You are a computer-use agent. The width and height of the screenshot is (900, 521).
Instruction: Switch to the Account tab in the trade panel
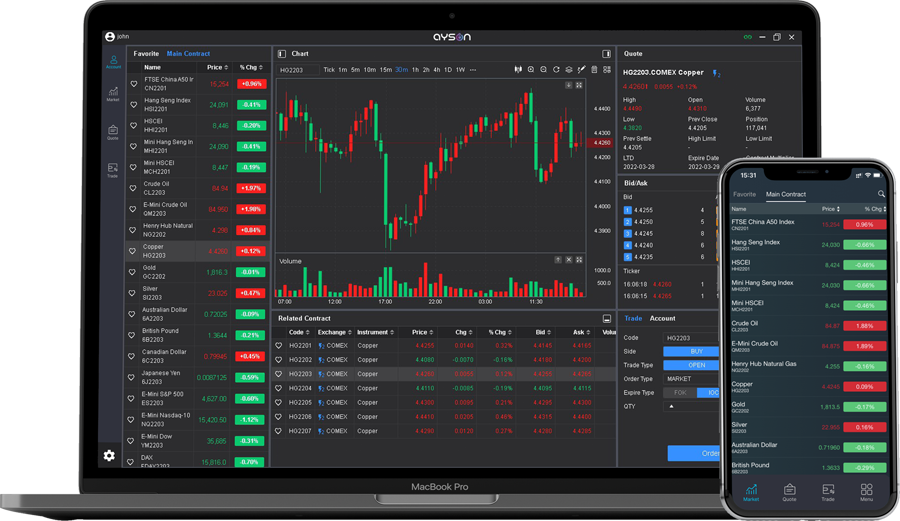tap(662, 319)
